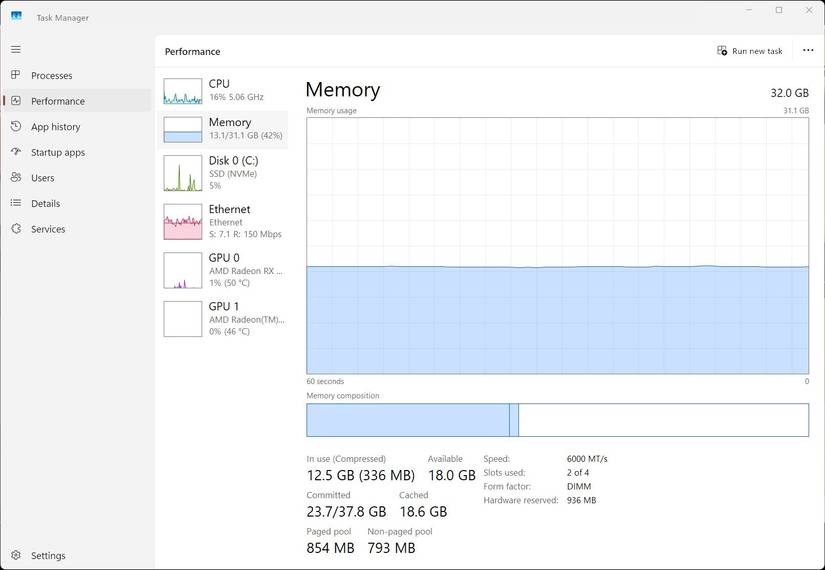Open the three-dot more options menu

pyautogui.click(x=808, y=51)
